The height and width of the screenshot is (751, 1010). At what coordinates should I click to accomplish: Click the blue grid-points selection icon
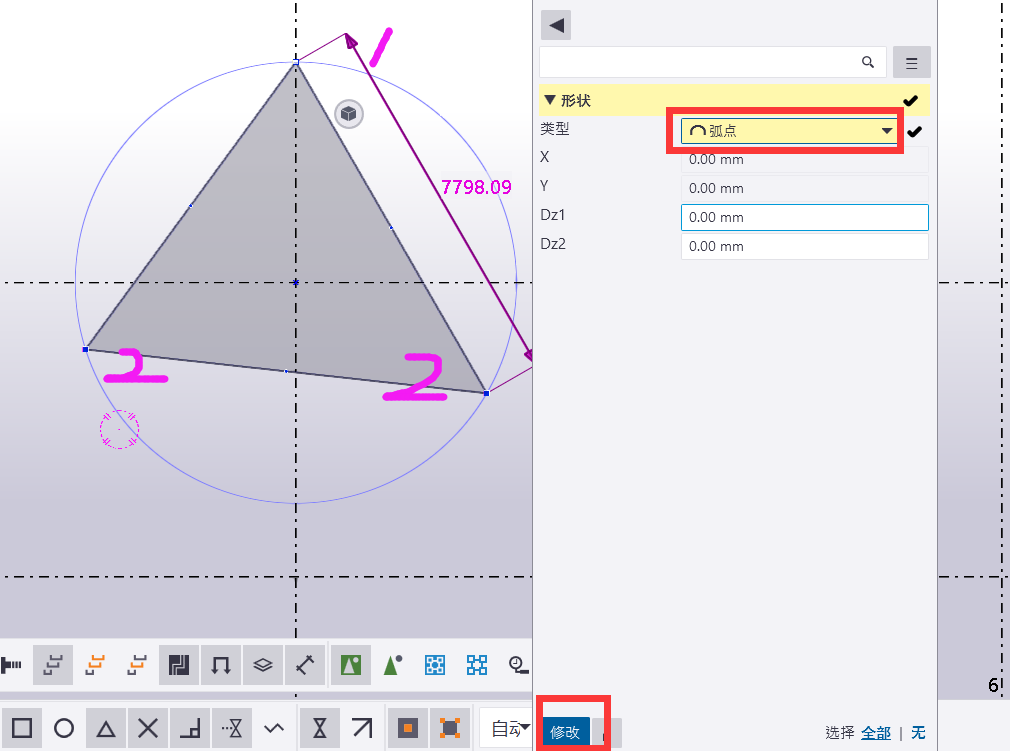coord(435,665)
